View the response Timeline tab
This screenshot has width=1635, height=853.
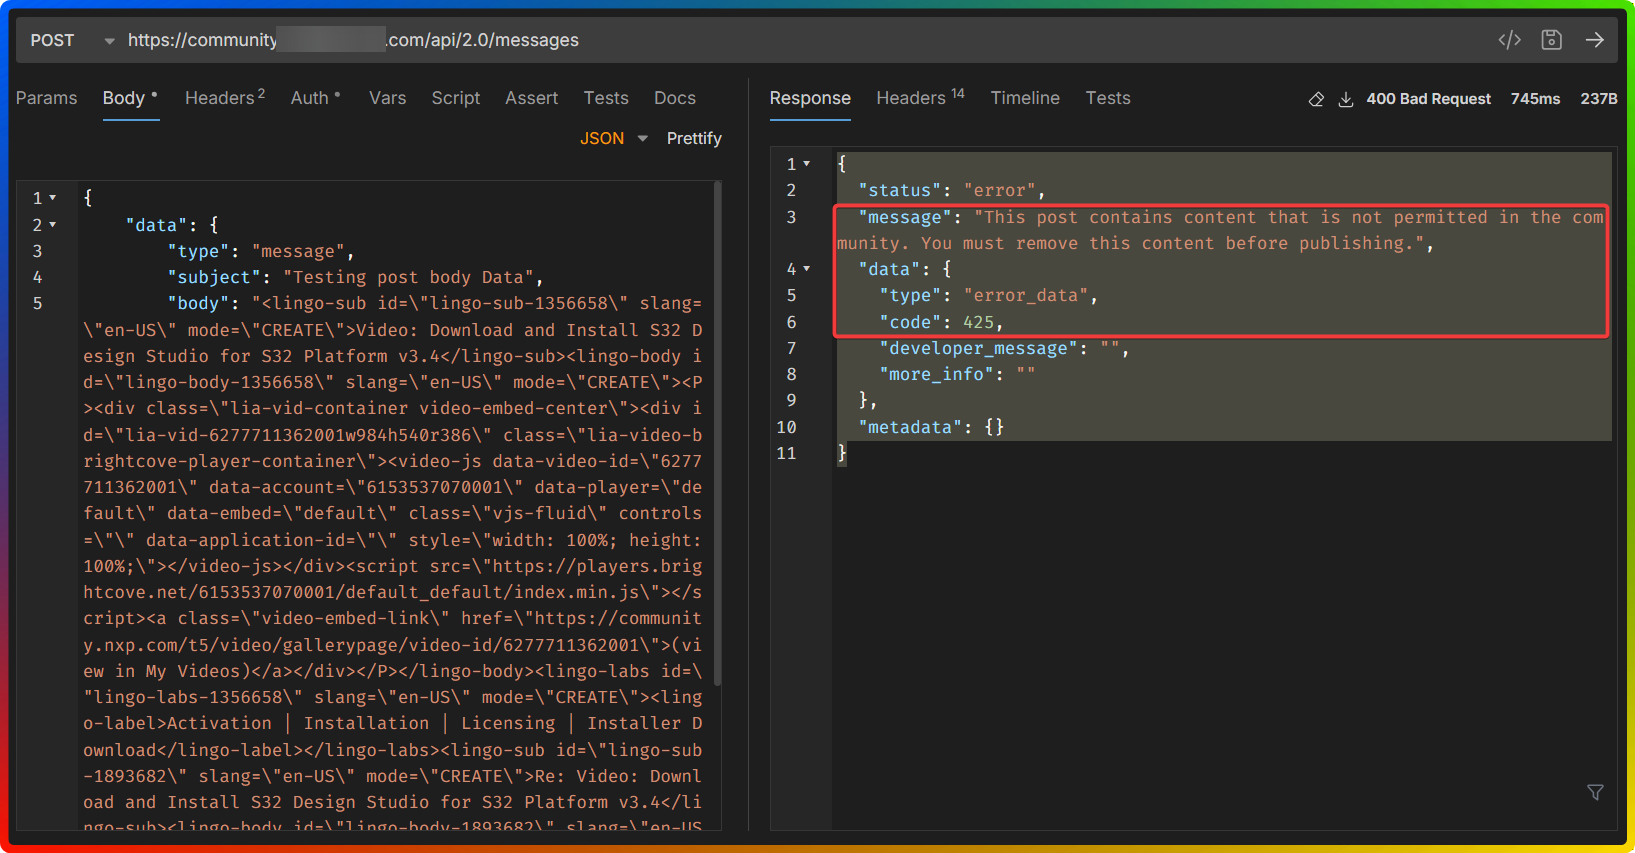(x=1024, y=98)
